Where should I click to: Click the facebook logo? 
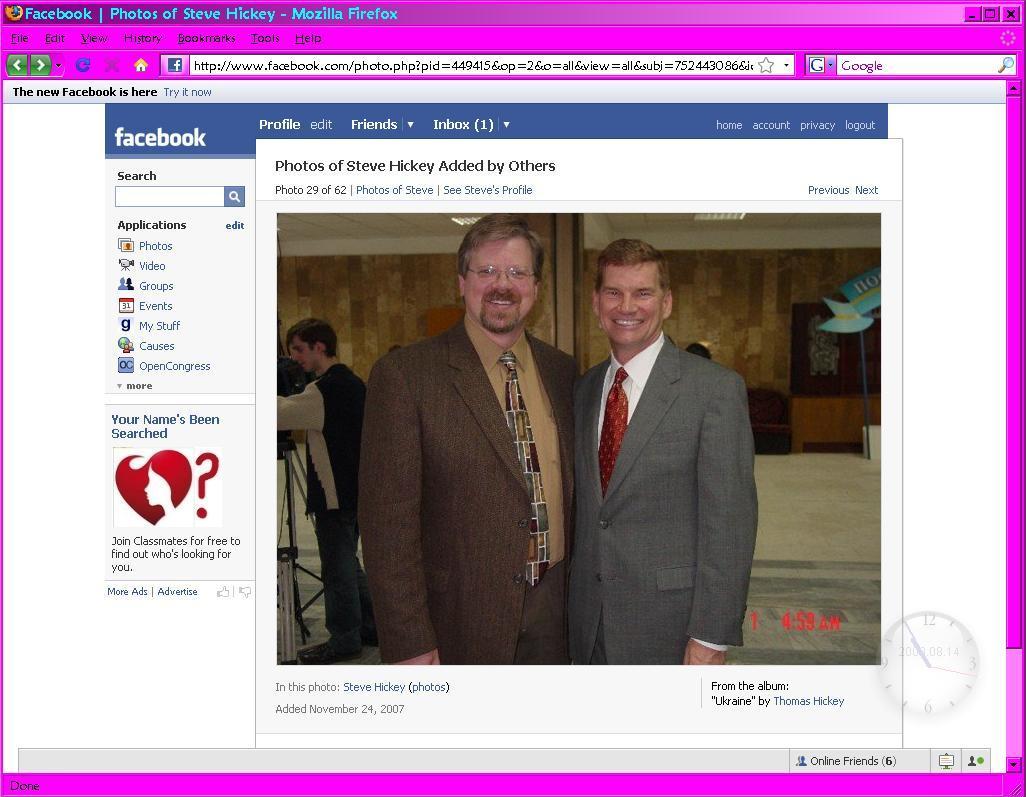pyautogui.click(x=160, y=137)
